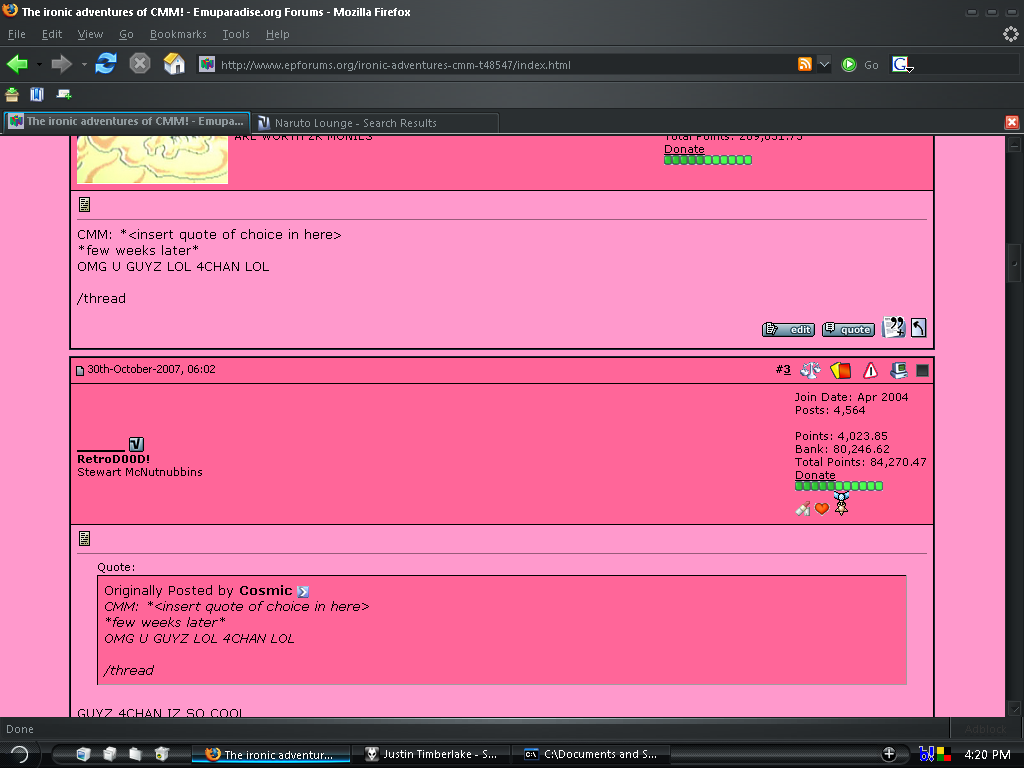Open the Help menu
The height and width of the screenshot is (768, 1024).
[278, 34]
